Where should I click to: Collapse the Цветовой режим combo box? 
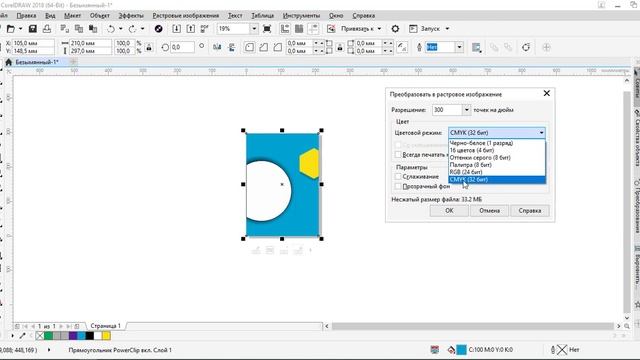tap(541, 133)
